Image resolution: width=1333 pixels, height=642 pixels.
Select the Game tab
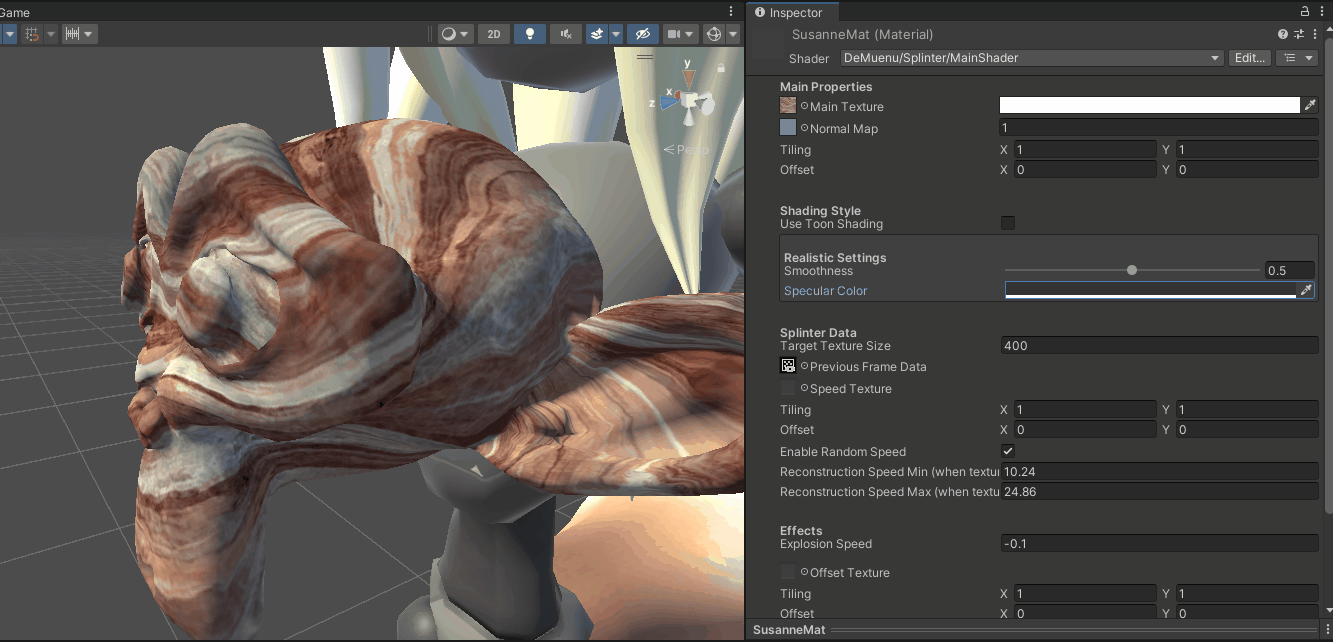point(14,13)
